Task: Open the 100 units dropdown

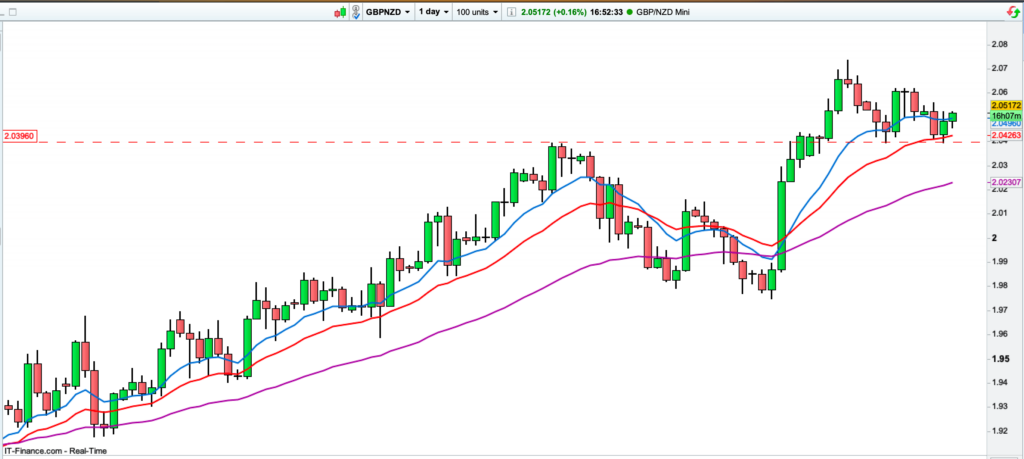Action: pos(477,12)
